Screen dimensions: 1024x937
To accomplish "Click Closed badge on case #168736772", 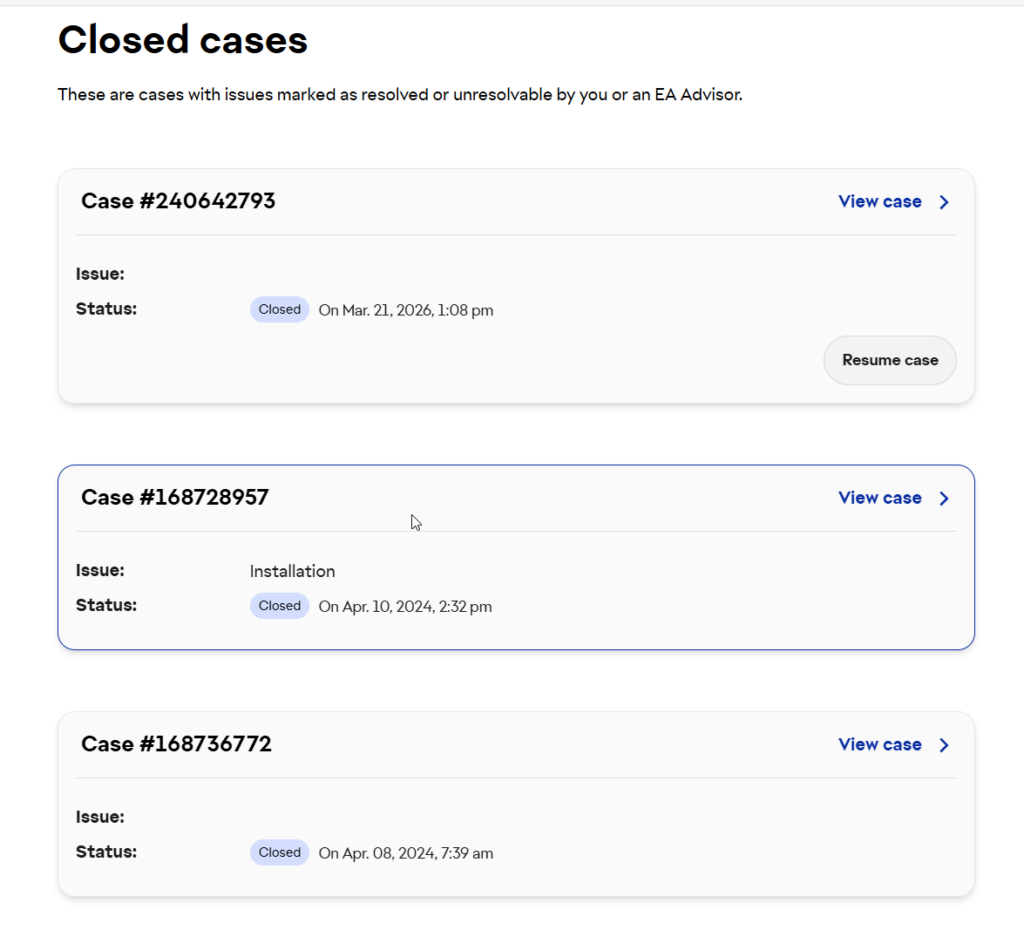I will click(279, 853).
